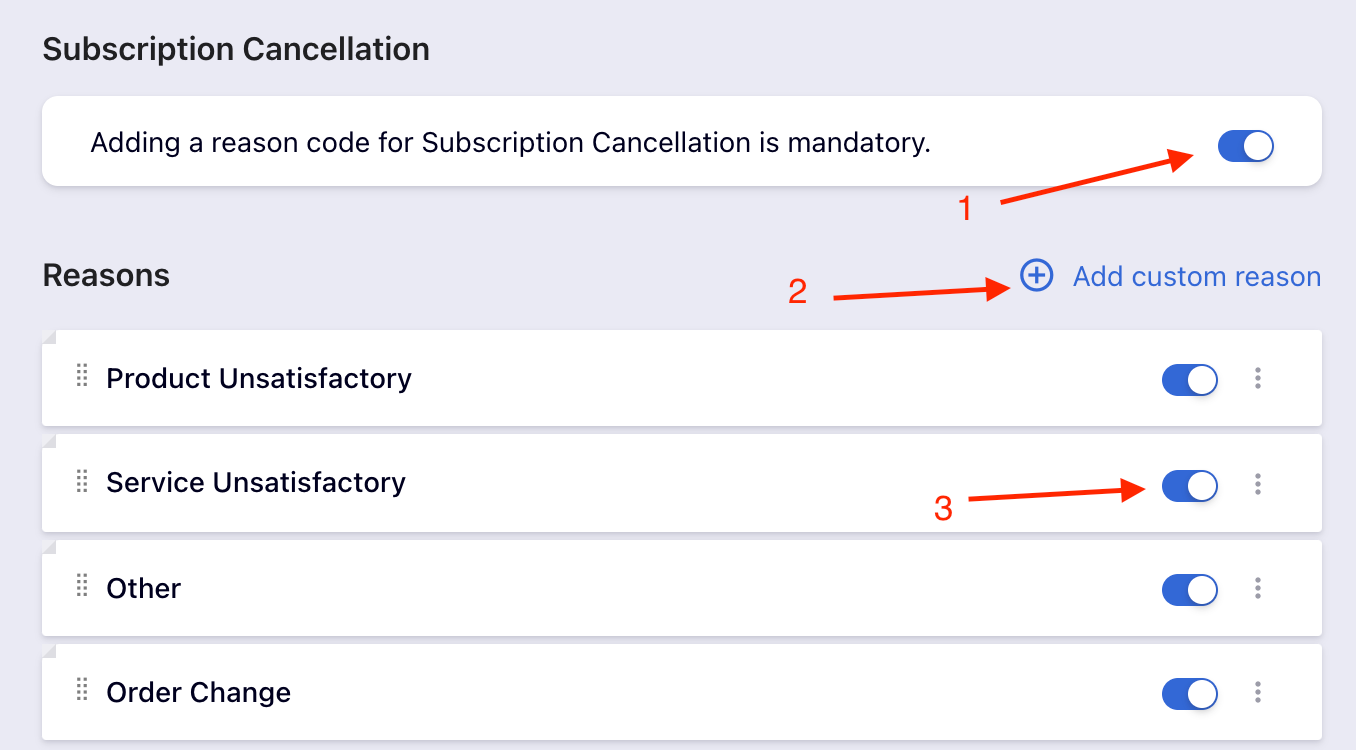This screenshot has height=750, width=1356.
Task: Toggle off Product Unsatisfactory reason
Action: coord(1189,379)
